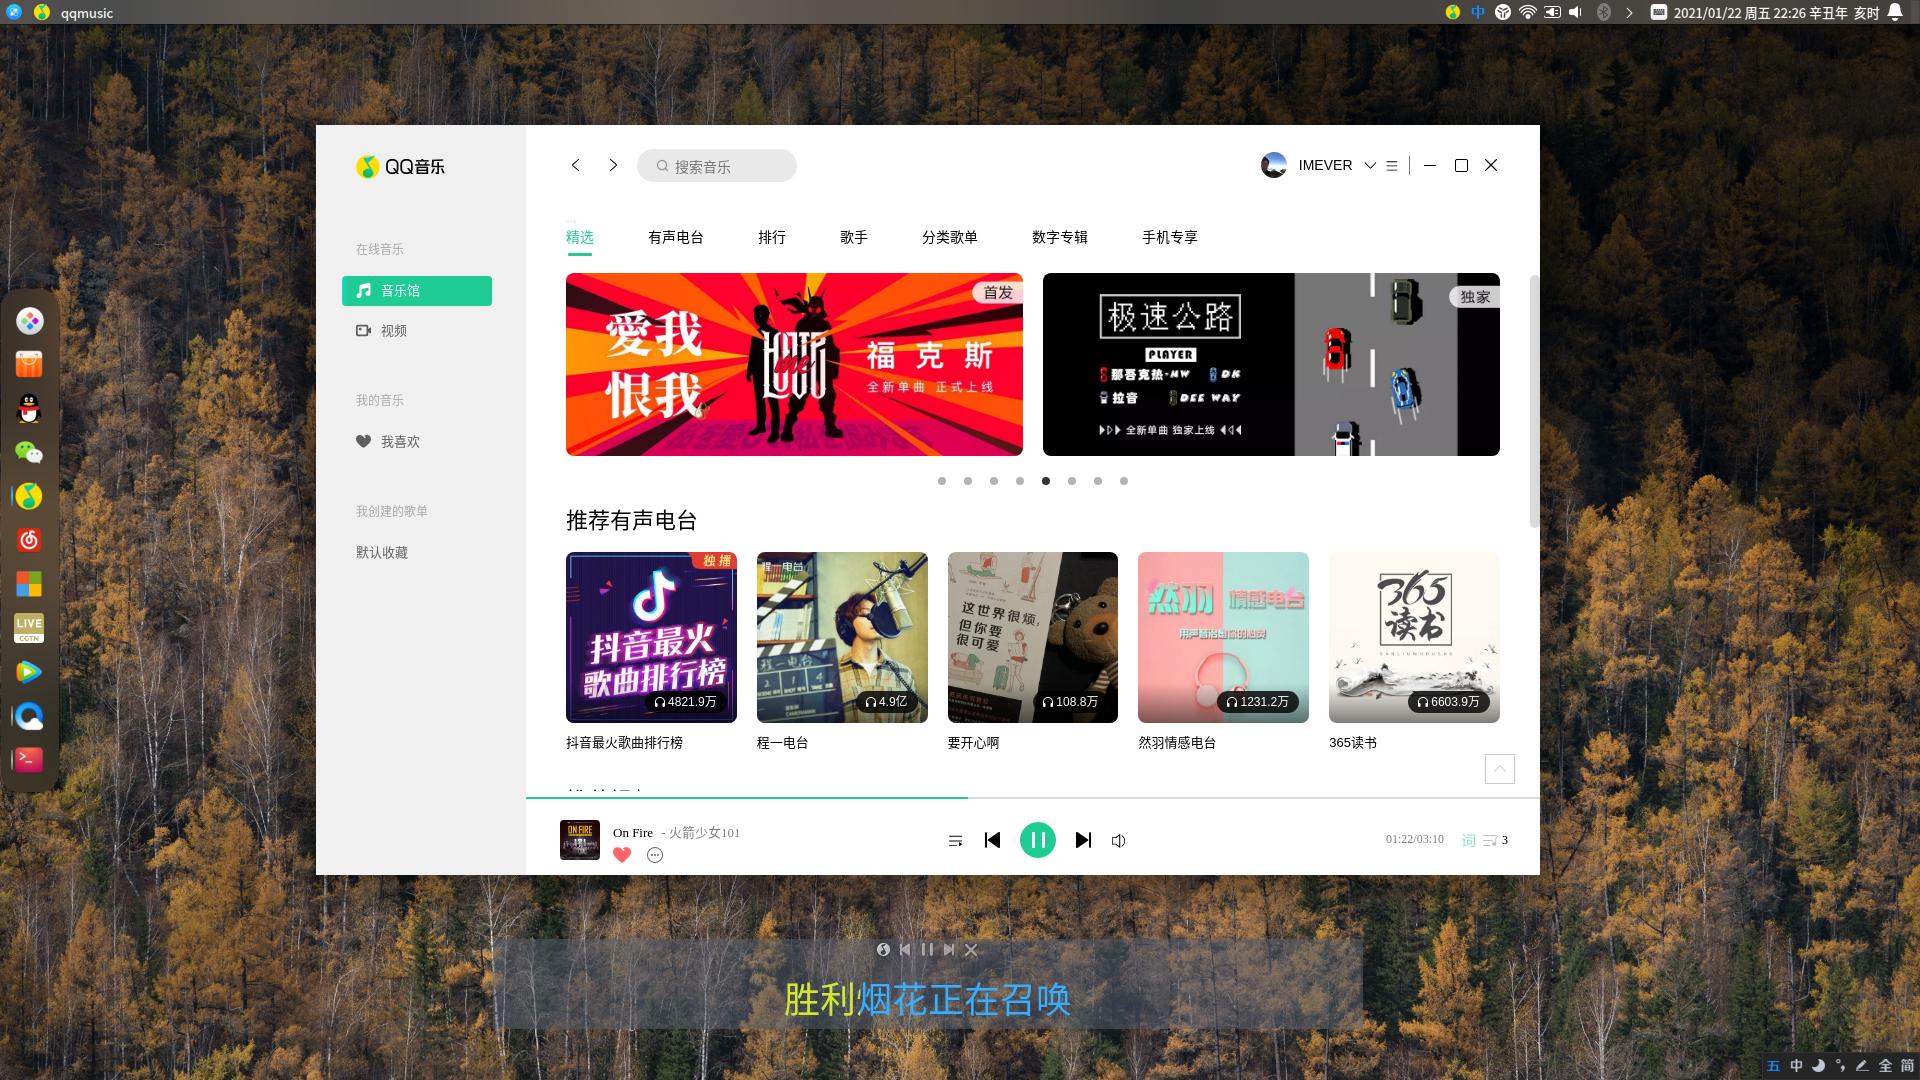
Task: Switch to the 精选 tab
Action: pyautogui.click(x=580, y=237)
